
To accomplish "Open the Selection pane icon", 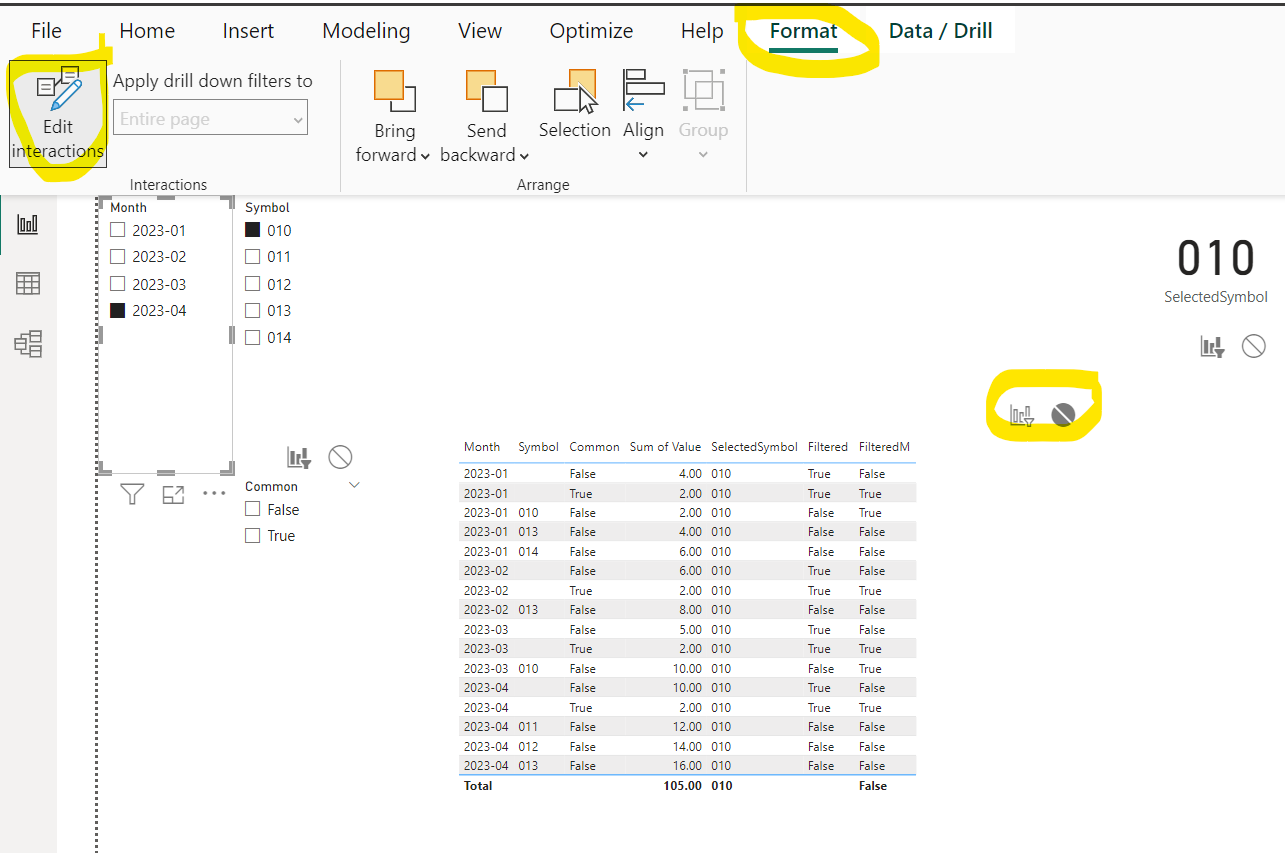I will pyautogui.click(x=575, y=91).
